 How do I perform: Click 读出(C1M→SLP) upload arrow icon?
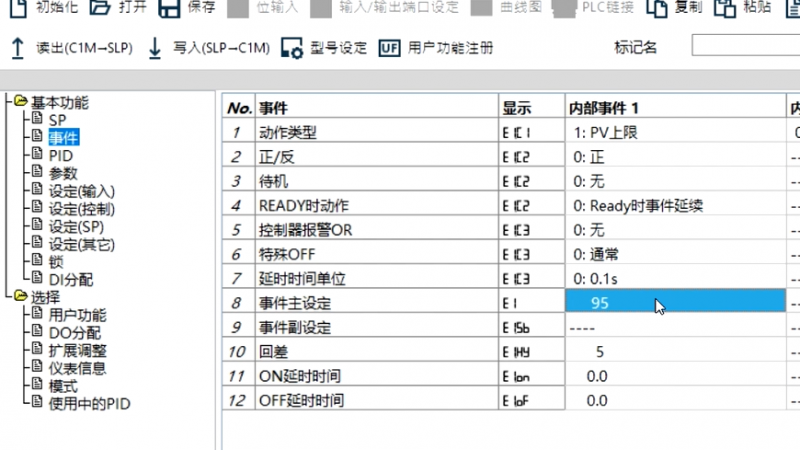pos(17,48)
